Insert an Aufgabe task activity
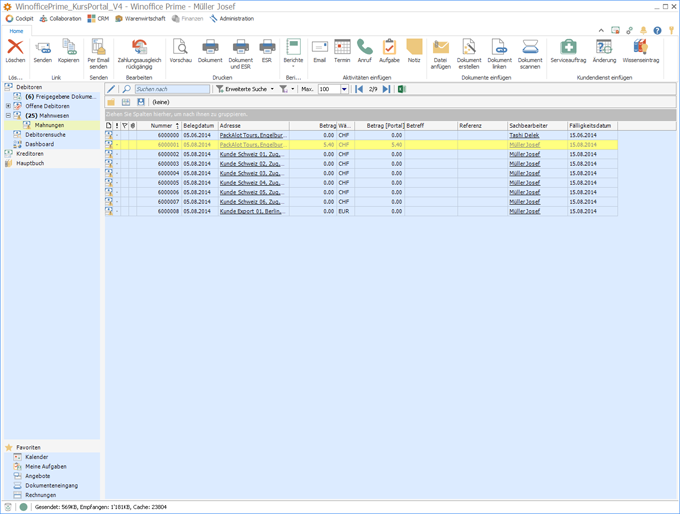This screenshot has height=514, width=680. 389,47
